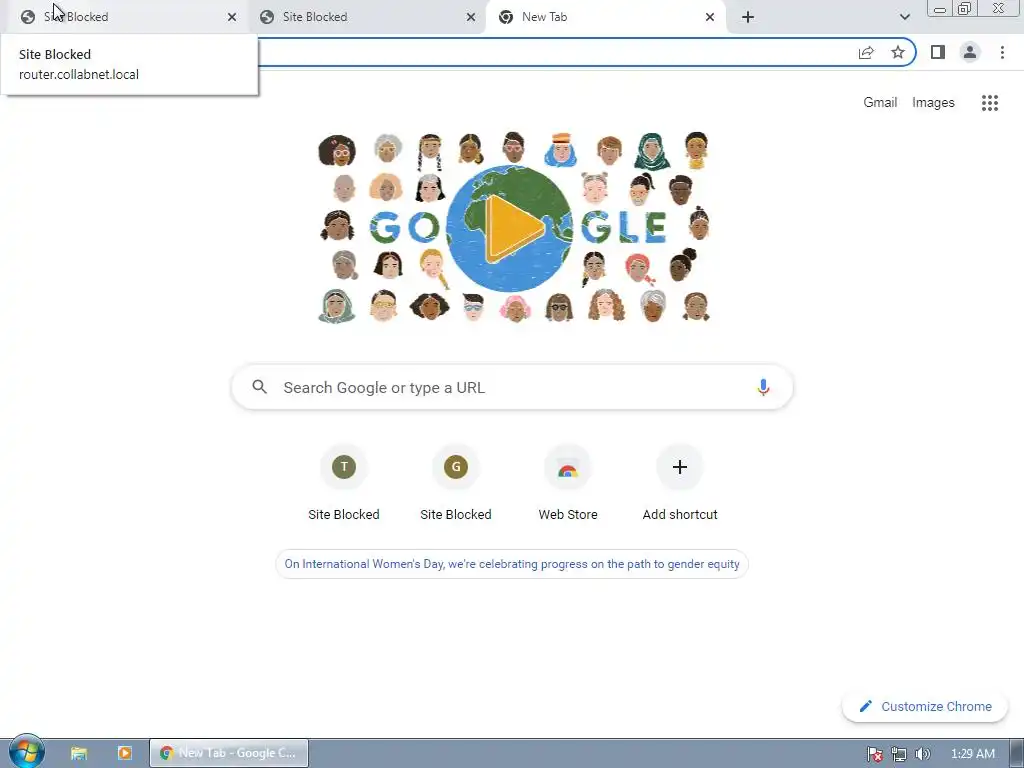Screen dimensions: 1024x768
Task: Click the Chrome address bar
Action: [555, 52]
